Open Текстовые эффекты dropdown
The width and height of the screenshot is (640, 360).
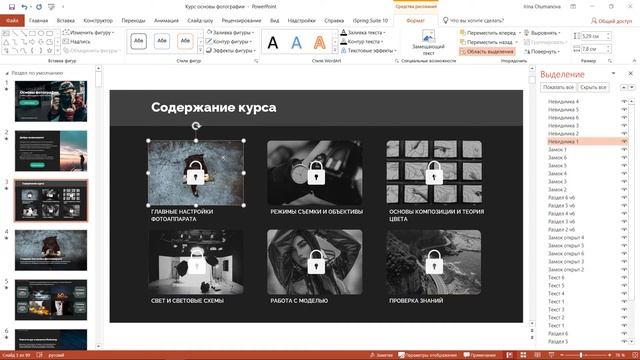369,51
